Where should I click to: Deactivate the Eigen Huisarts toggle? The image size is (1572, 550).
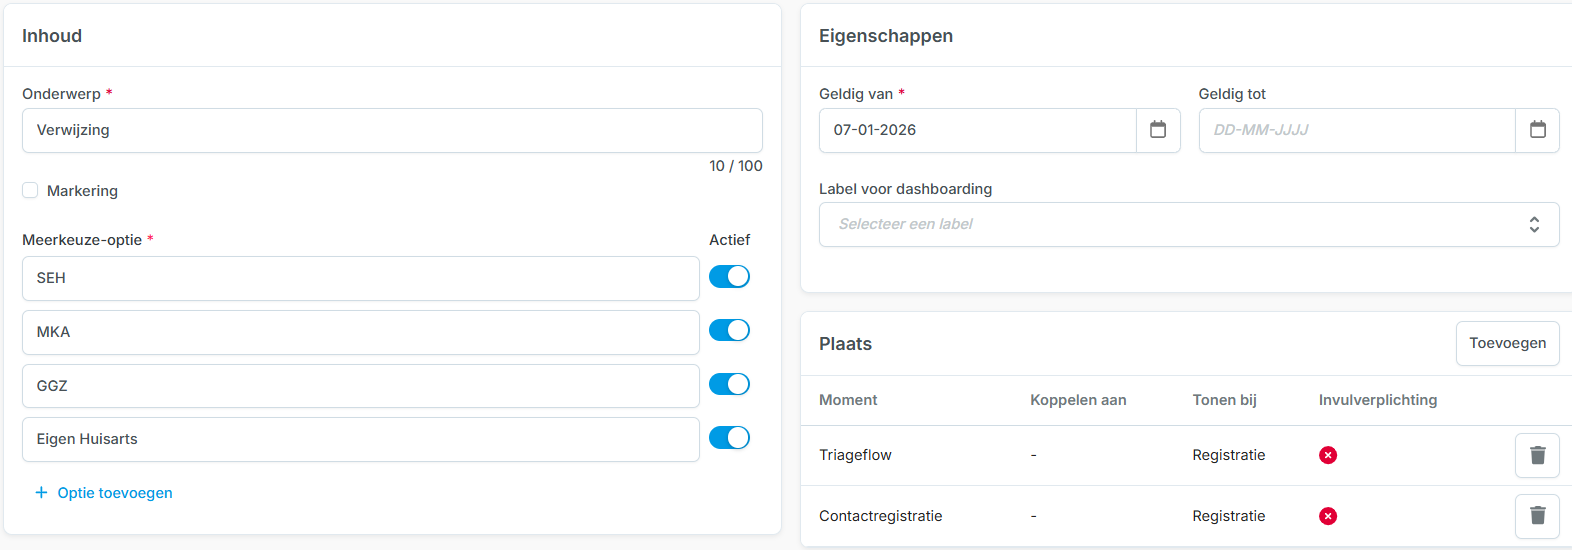click(729, 438)
